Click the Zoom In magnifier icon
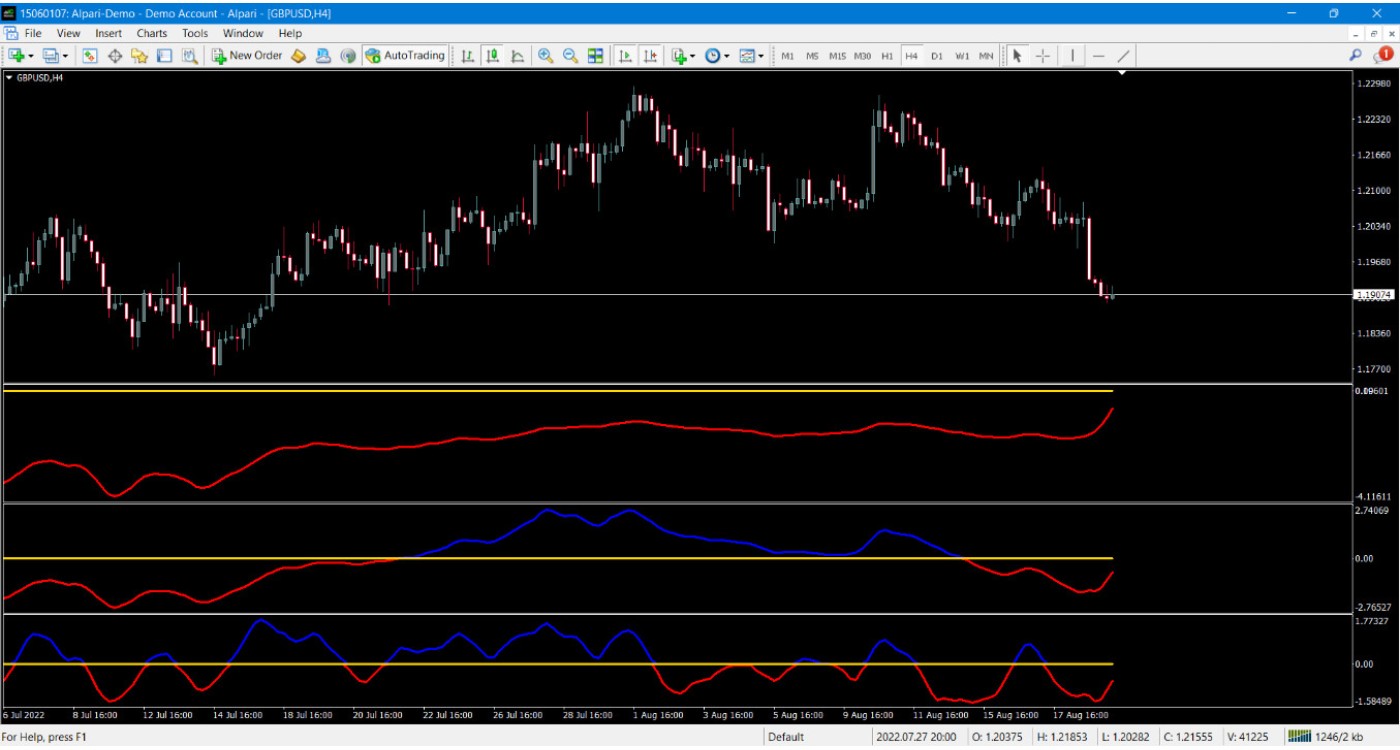Viewport: 1400px width, 750px height. point(546,56)
